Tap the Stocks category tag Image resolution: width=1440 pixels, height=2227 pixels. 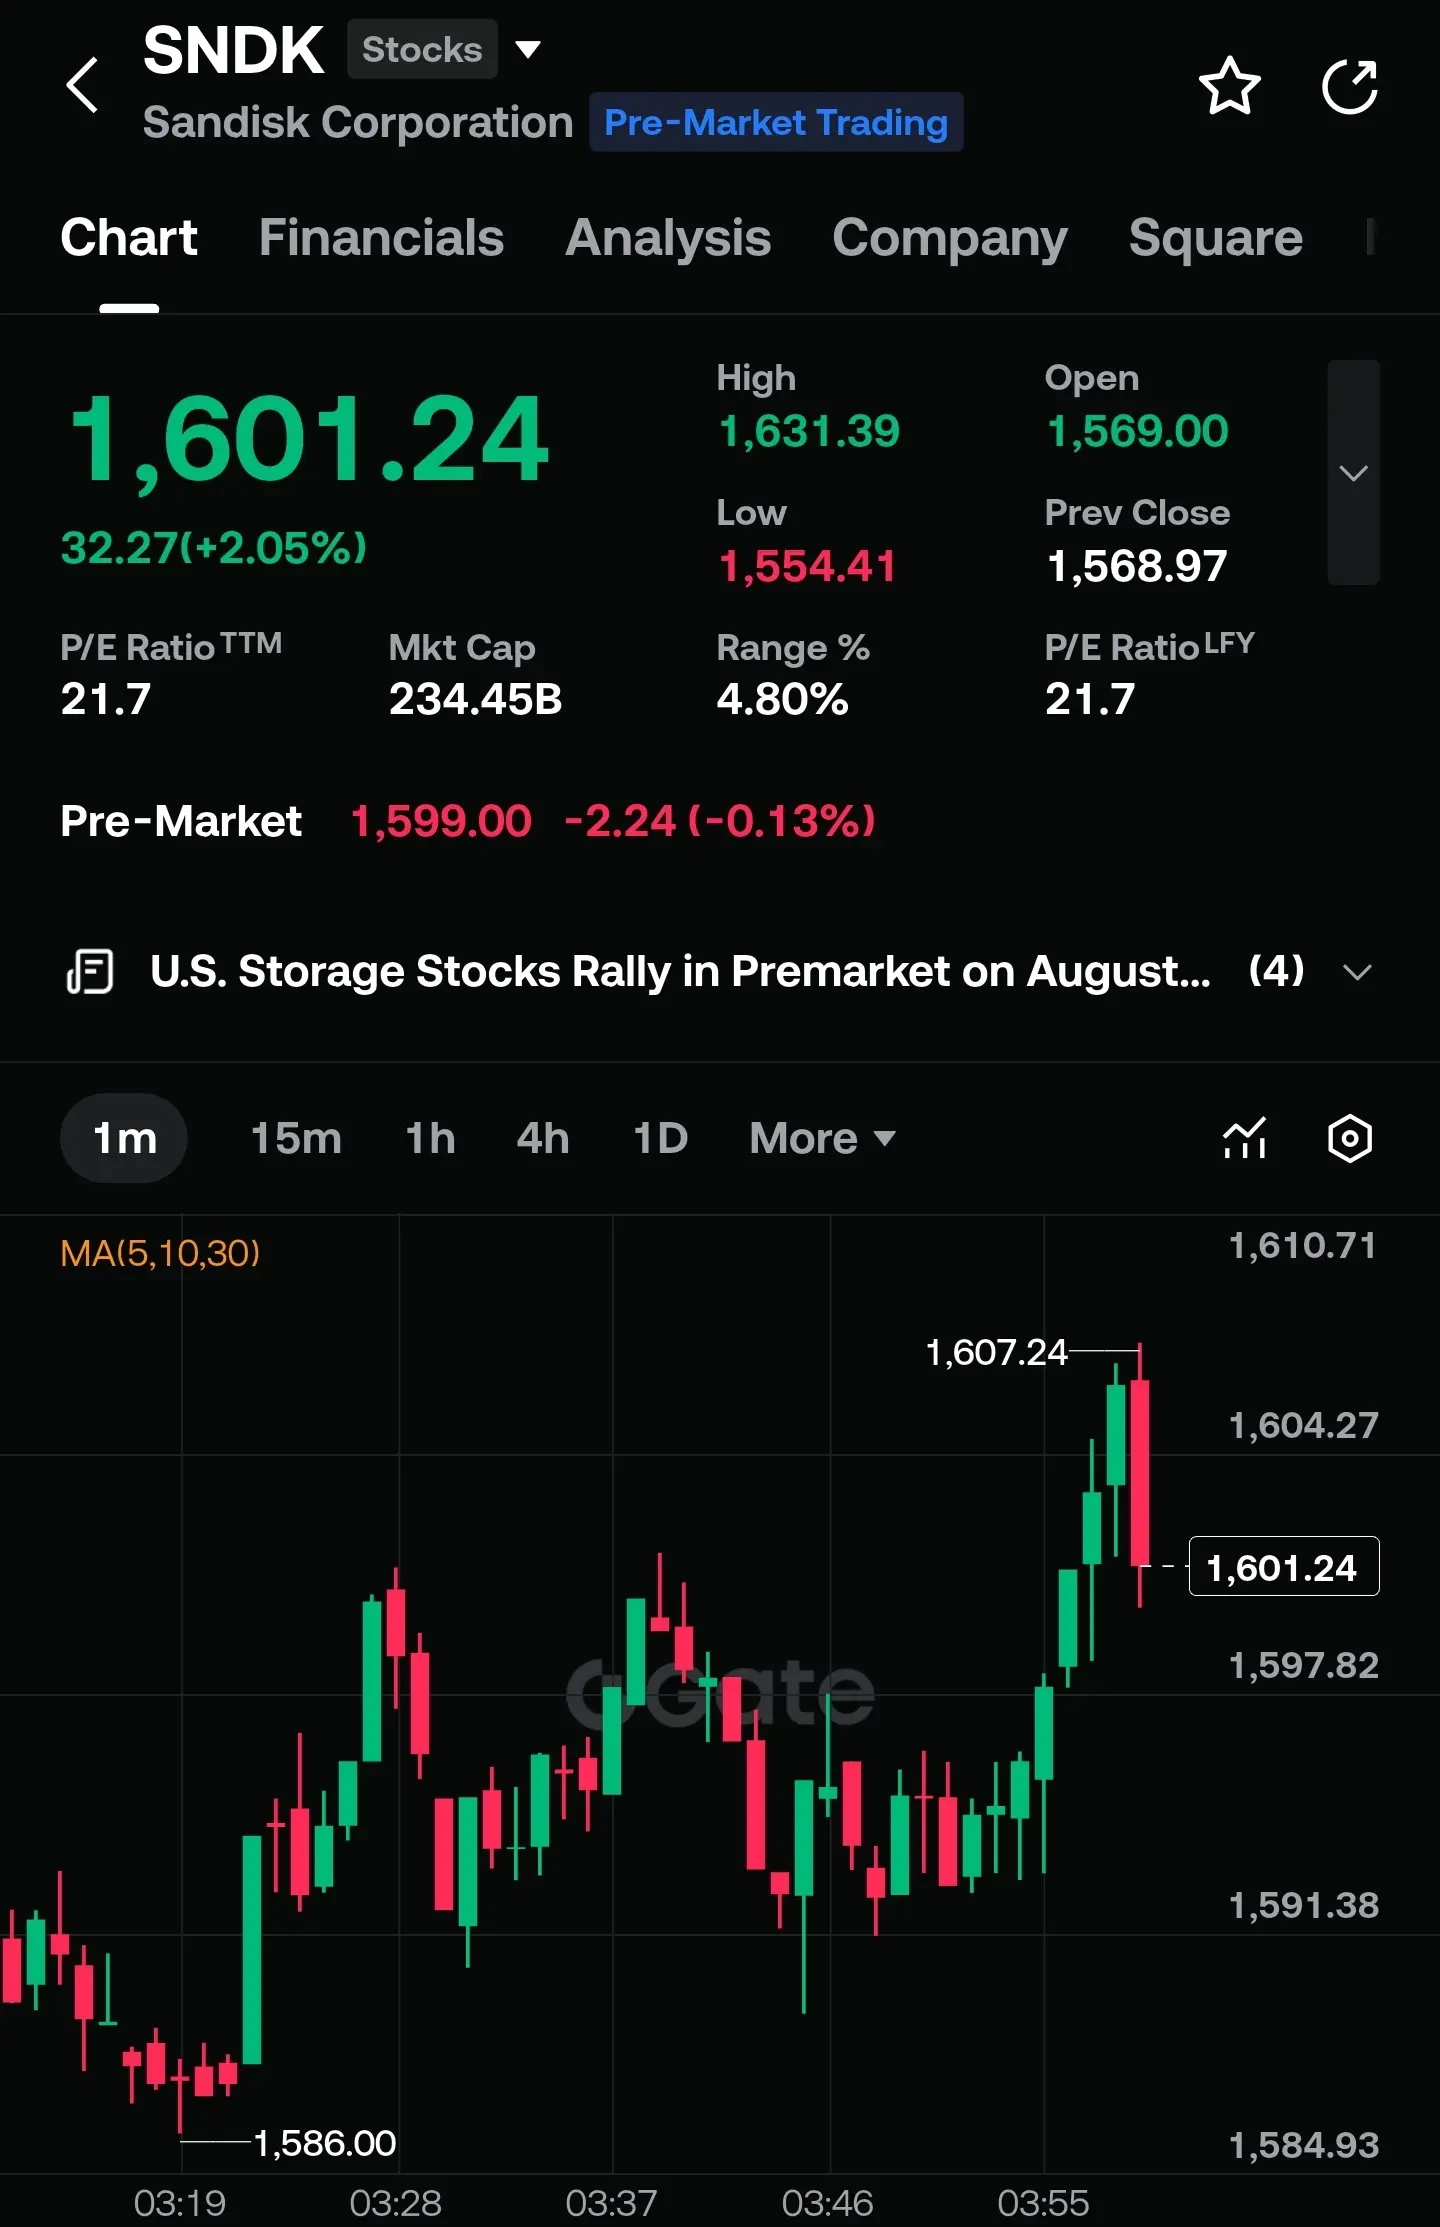[x=422, y=49]
